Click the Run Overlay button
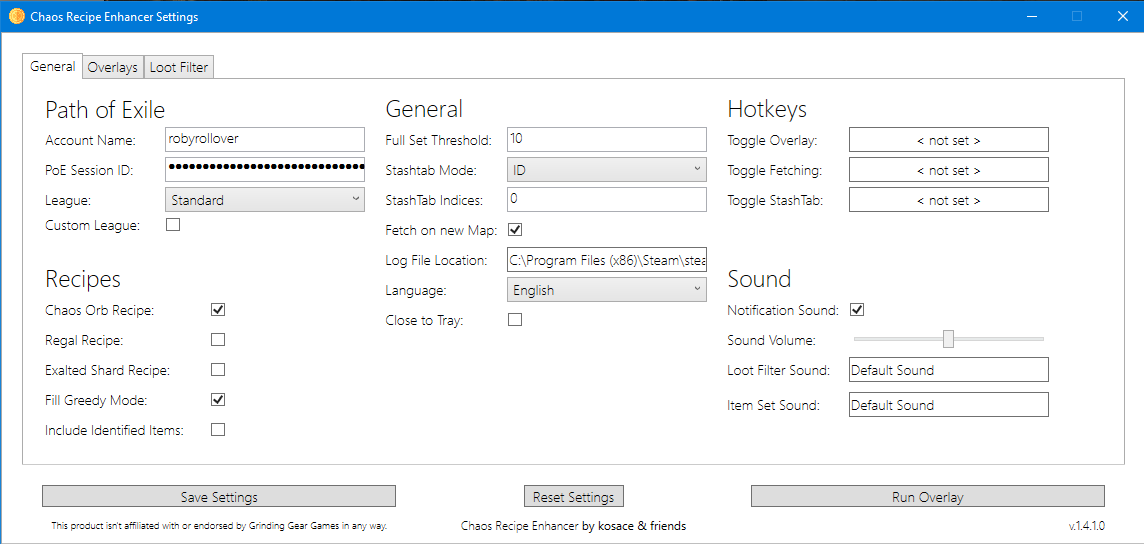 [927, 497]
